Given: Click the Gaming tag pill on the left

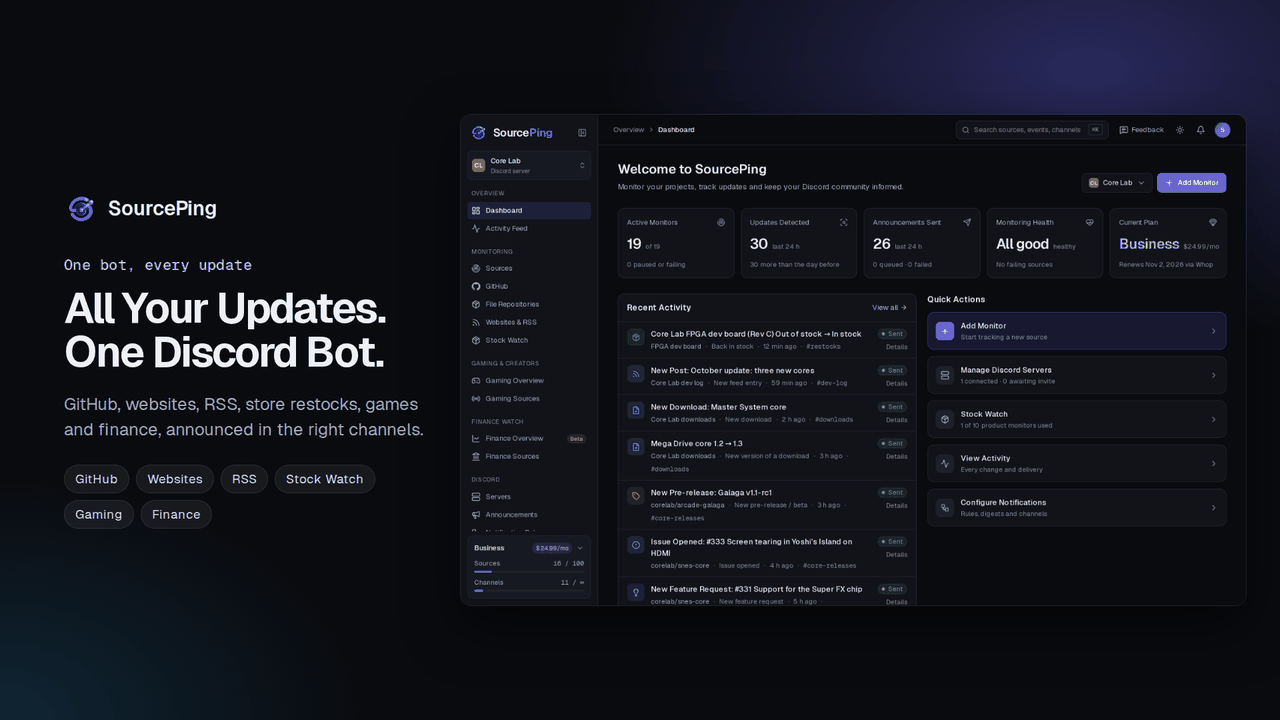Looking at the screenshot, I should pyautogui.click(x=99, y=514).
